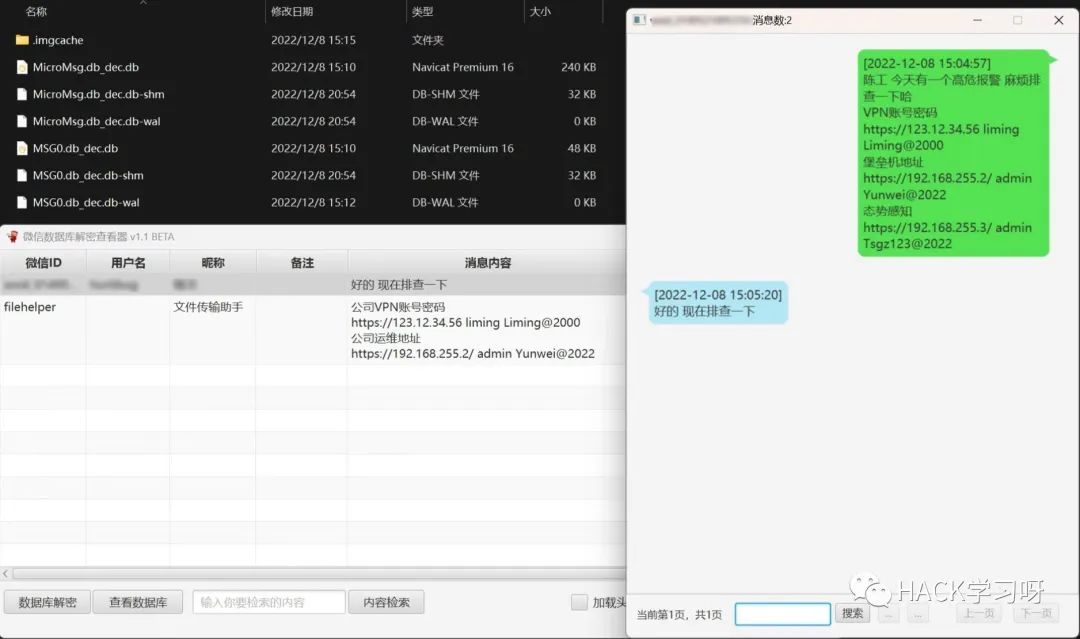This screenshot has height=639, width=1080.
Task: Click the MicroMsg.db_dec.db-shm file icon
Action: 22,94
